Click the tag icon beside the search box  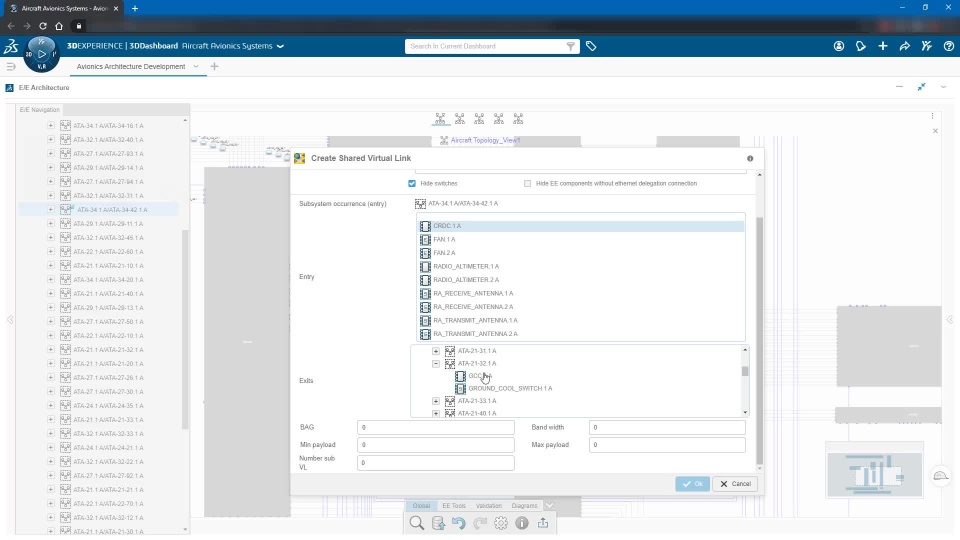click(x=591, y=46)
